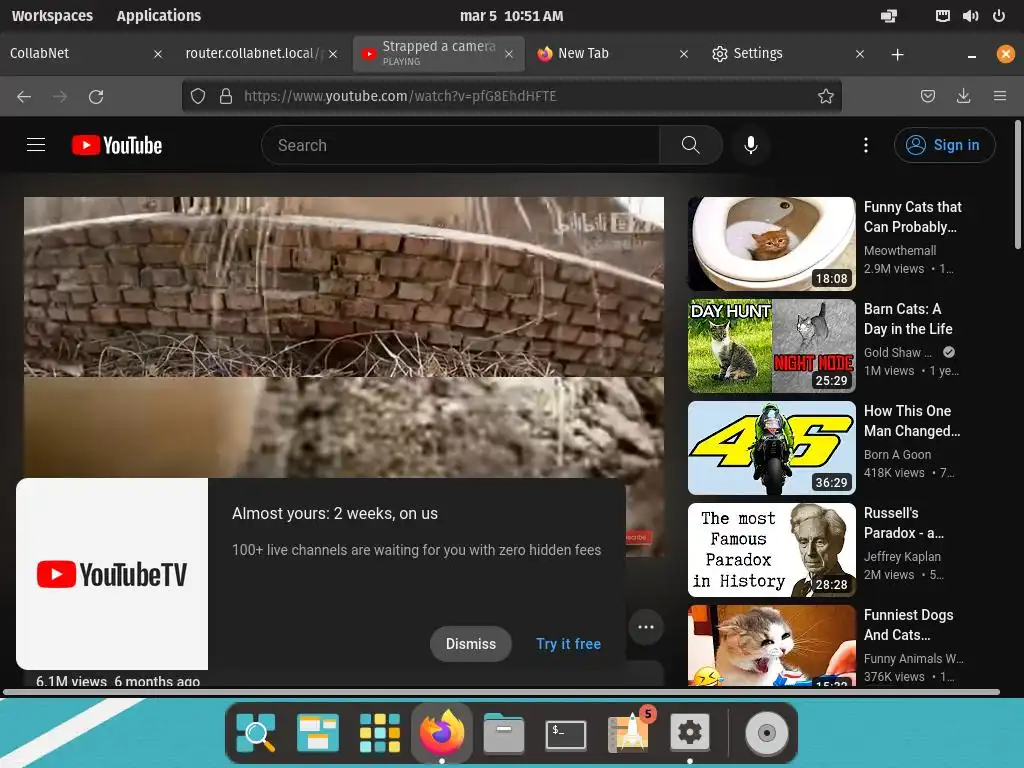Close the CollabNet tab
This screenshot has height=768, width=1024.
pyautogui.click(x=157, y=54)
